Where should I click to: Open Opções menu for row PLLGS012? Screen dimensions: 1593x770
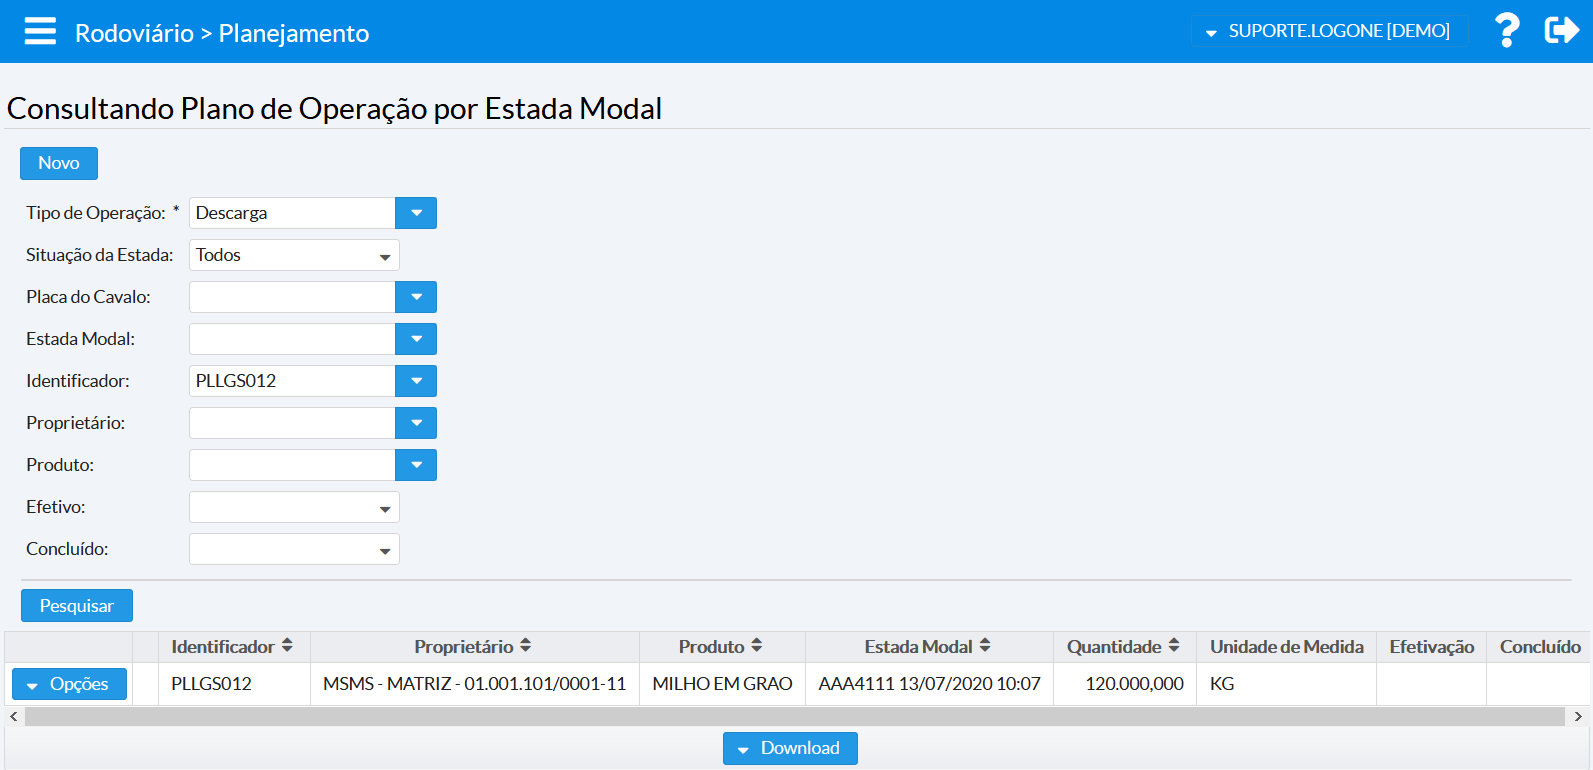[x=69, y=684]
